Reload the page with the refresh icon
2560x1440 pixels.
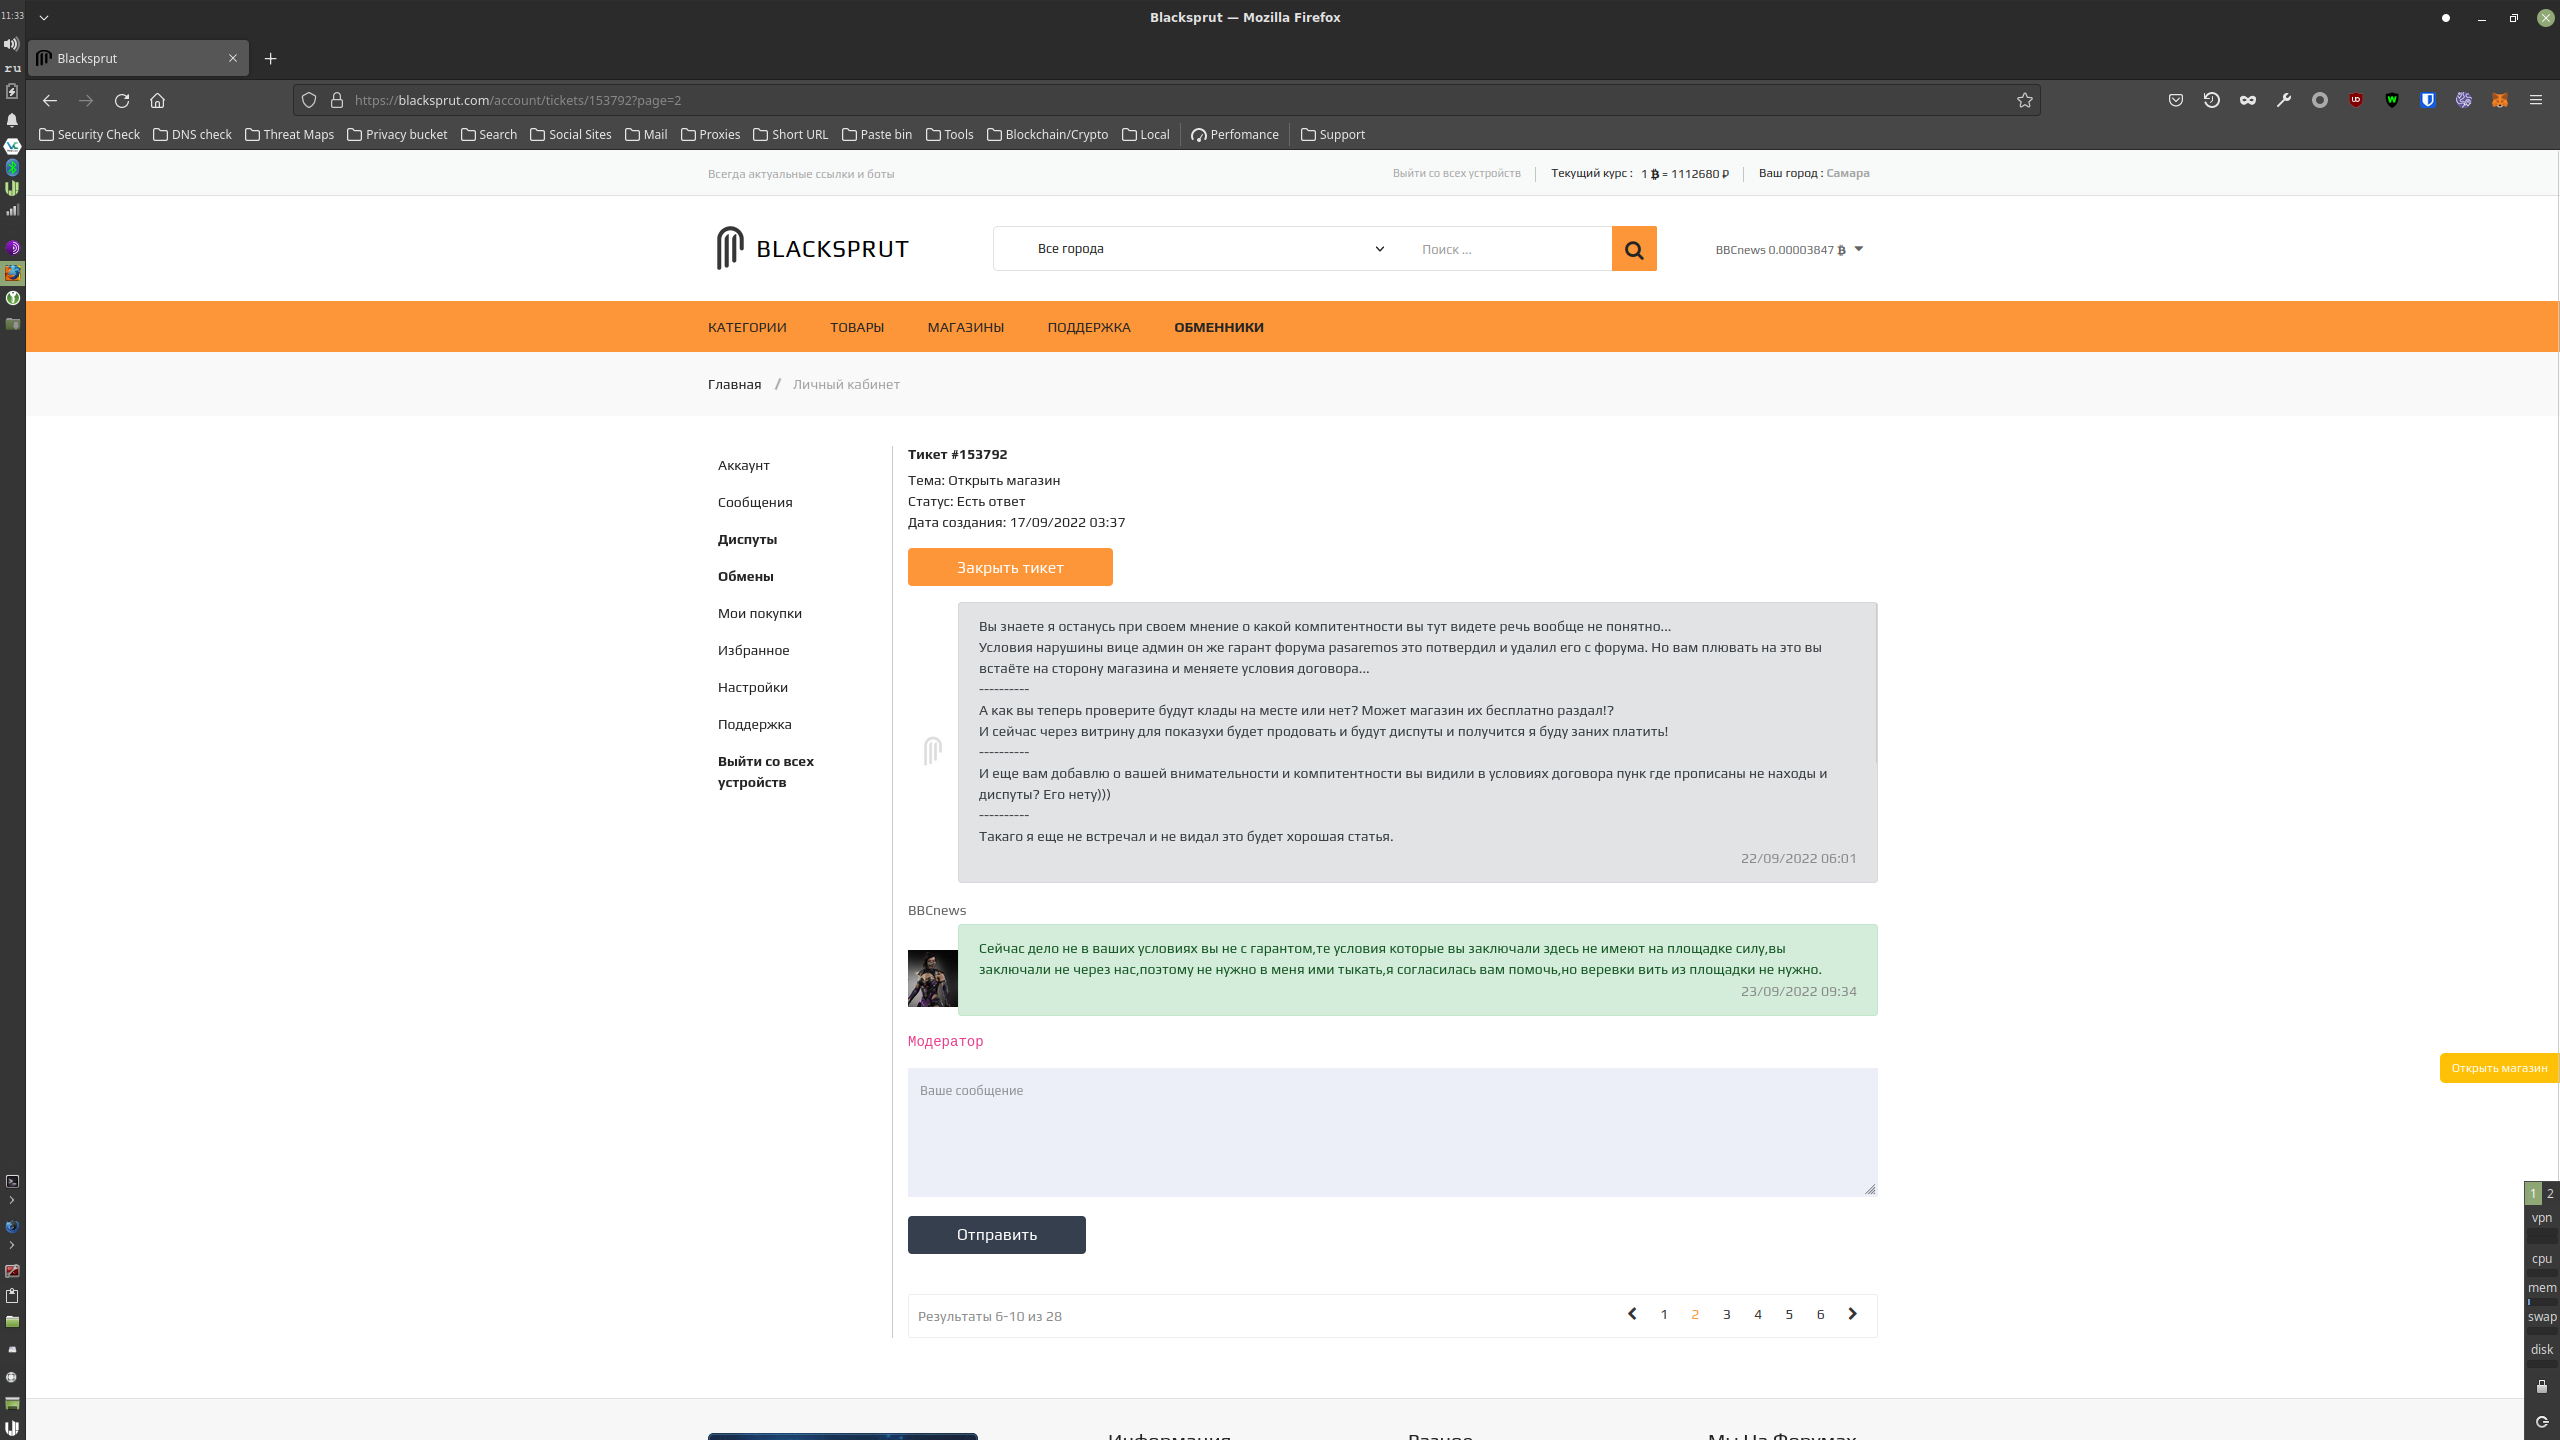point(122,100)
